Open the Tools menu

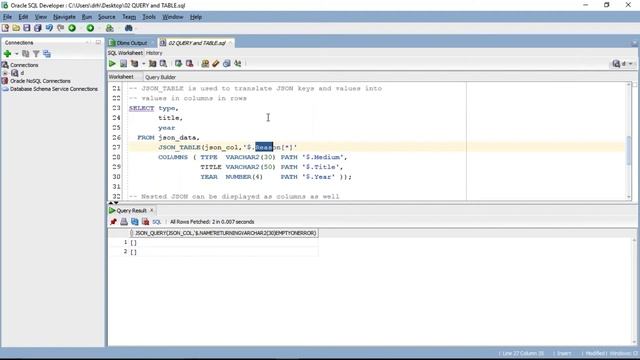(149, 17)
